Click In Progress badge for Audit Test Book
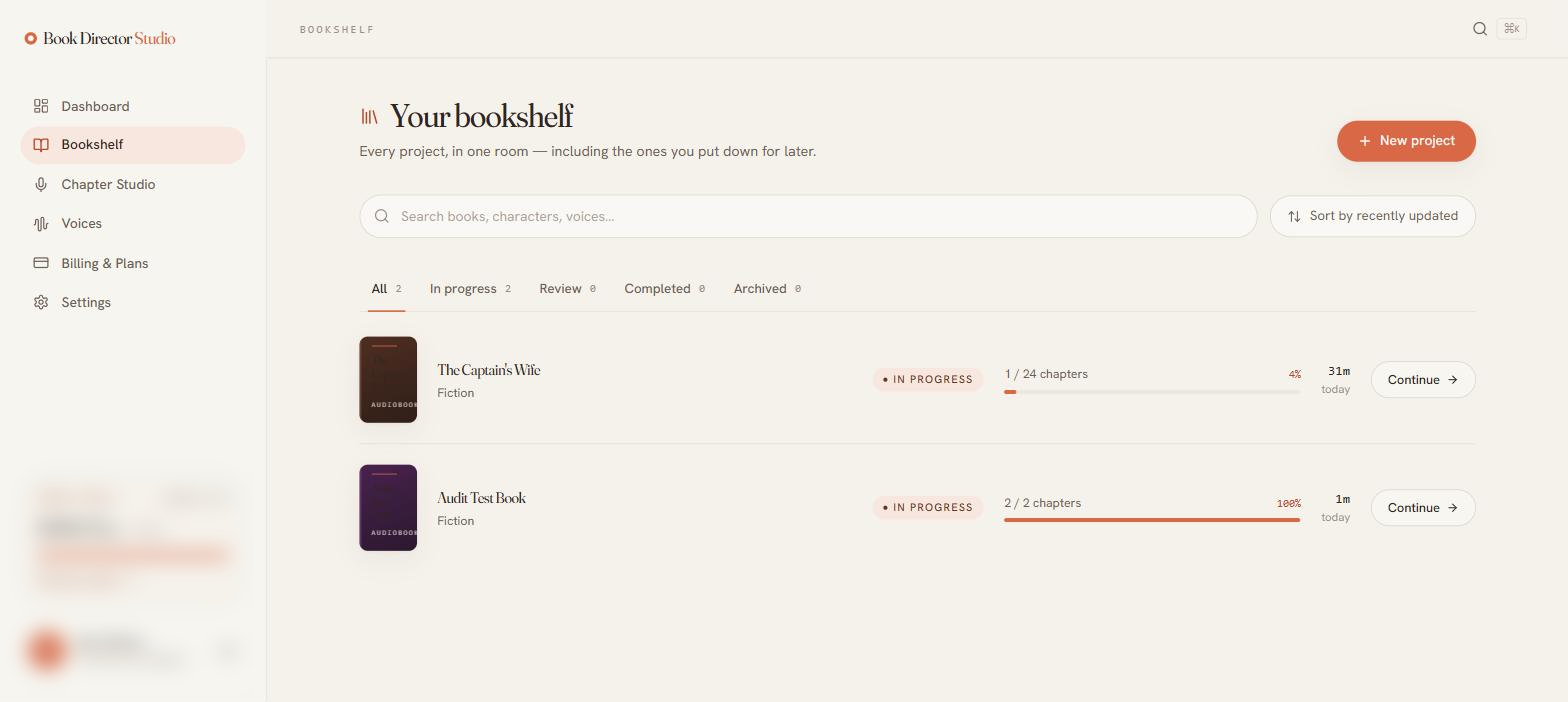 click(x=928, y=508)
